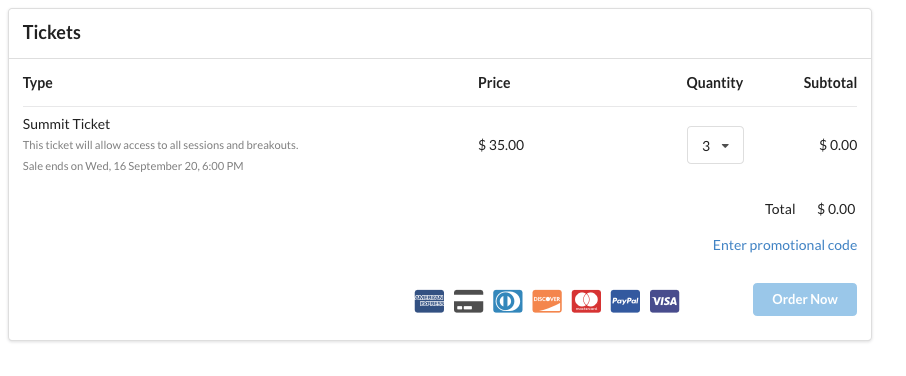This screenshot has height=376, width=906.
Task: Click the Subtotal column header
Action: [830, 83]
